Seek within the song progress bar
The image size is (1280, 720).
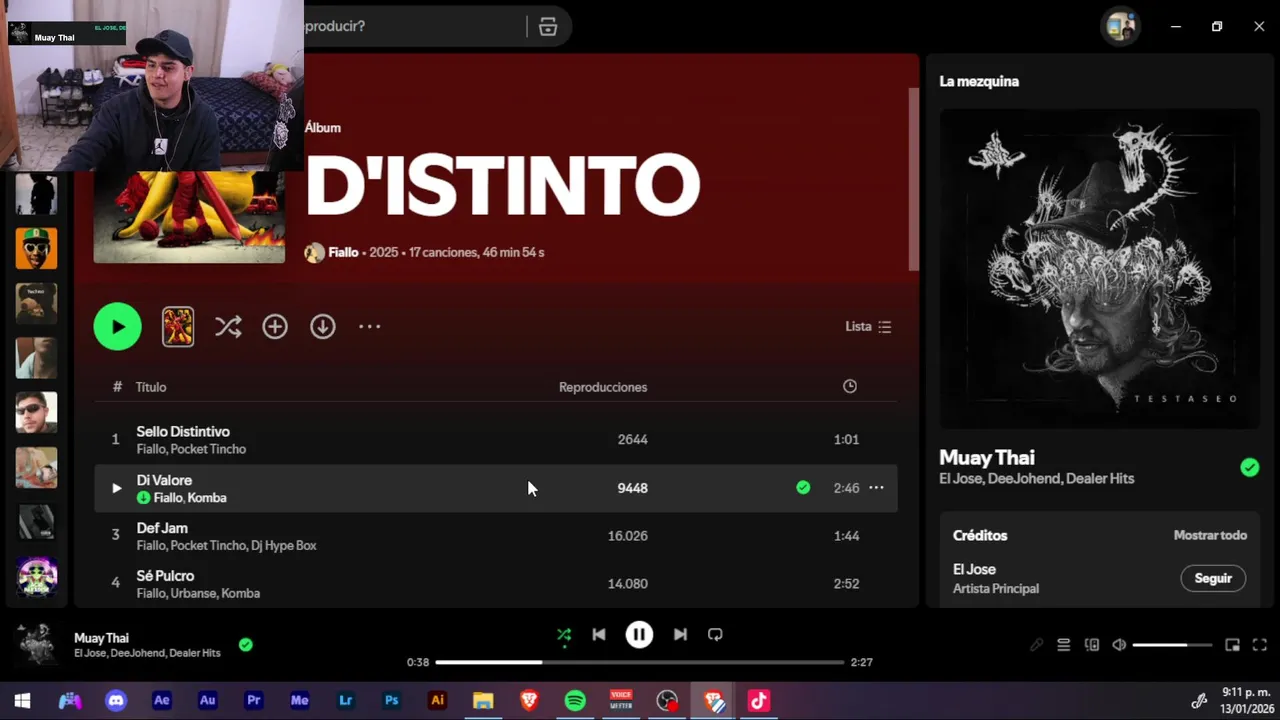[x=640, y=662]
